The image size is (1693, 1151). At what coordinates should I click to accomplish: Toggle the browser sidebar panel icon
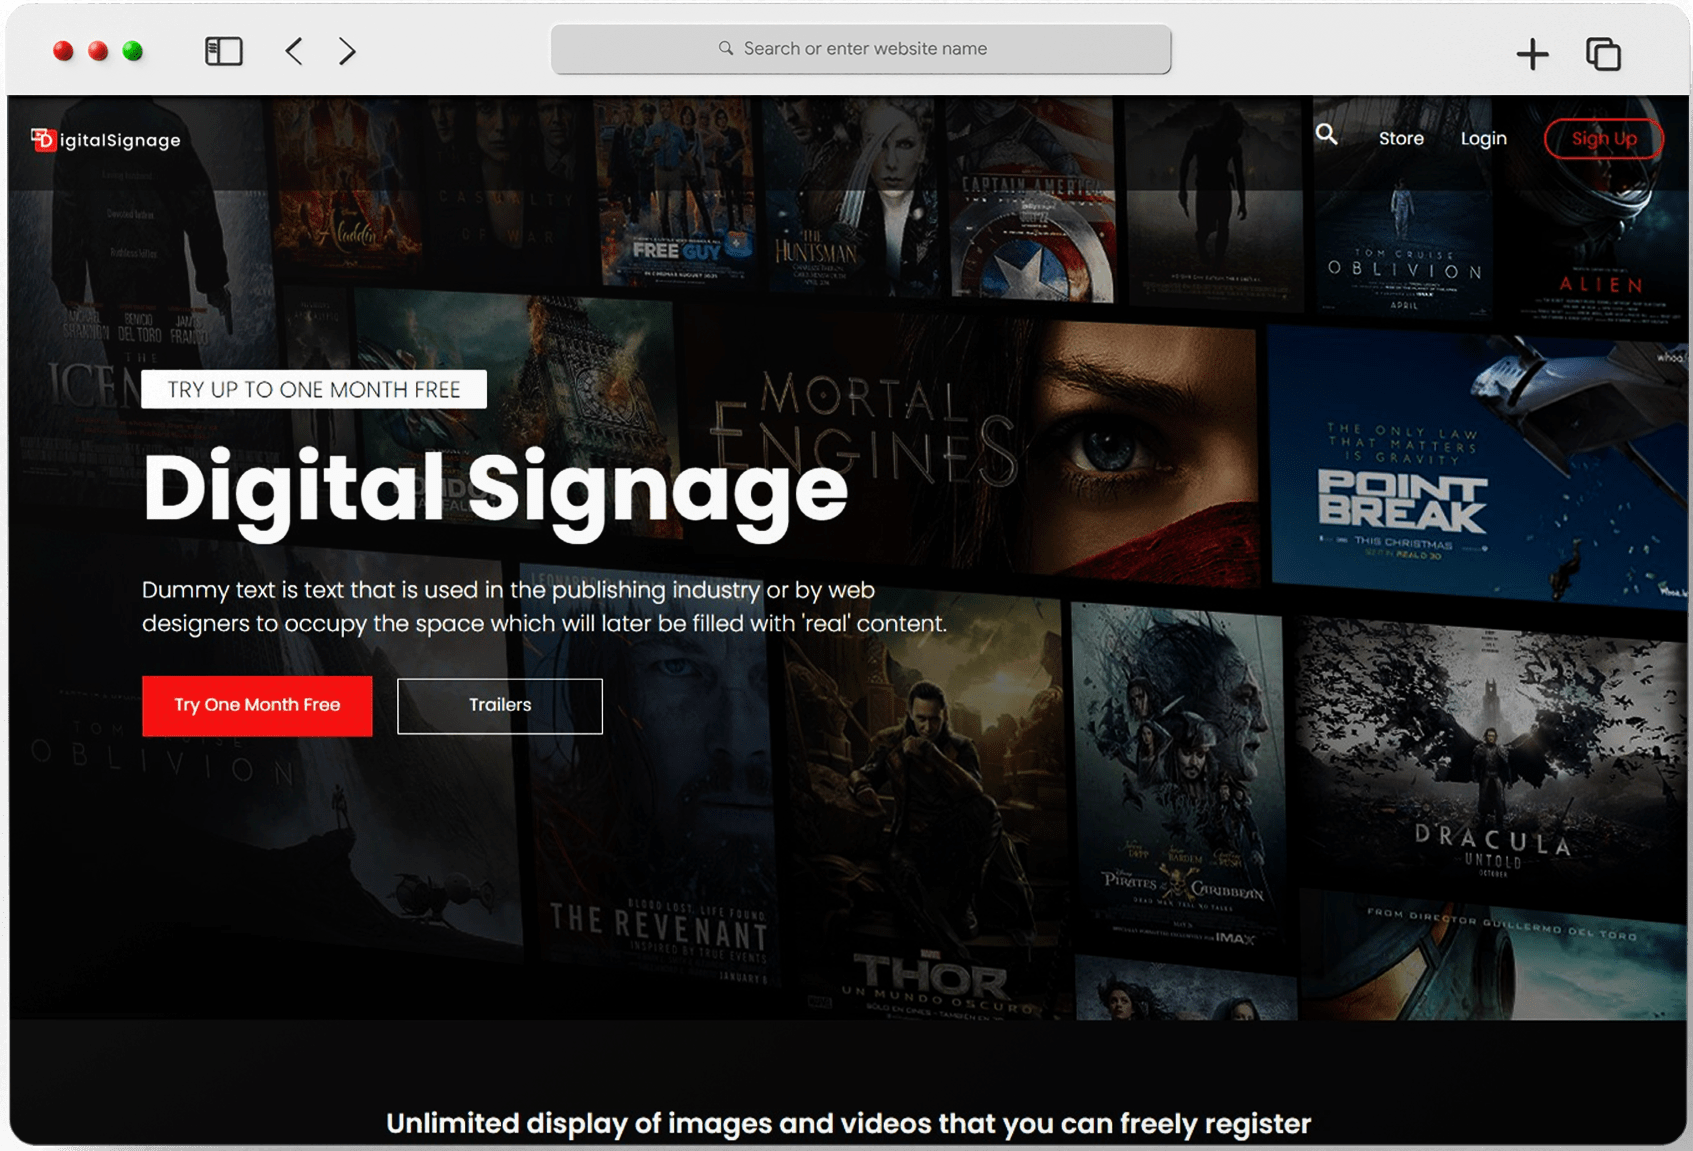click(223, 51)
